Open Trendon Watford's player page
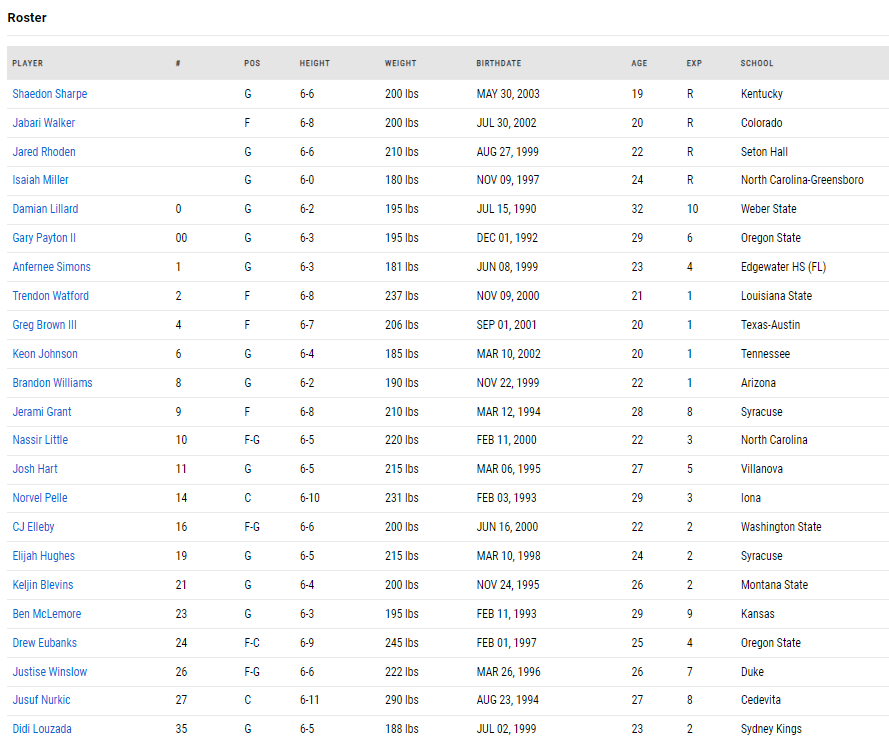This screenshot has width=889, height=743. (x=50, y=295)
